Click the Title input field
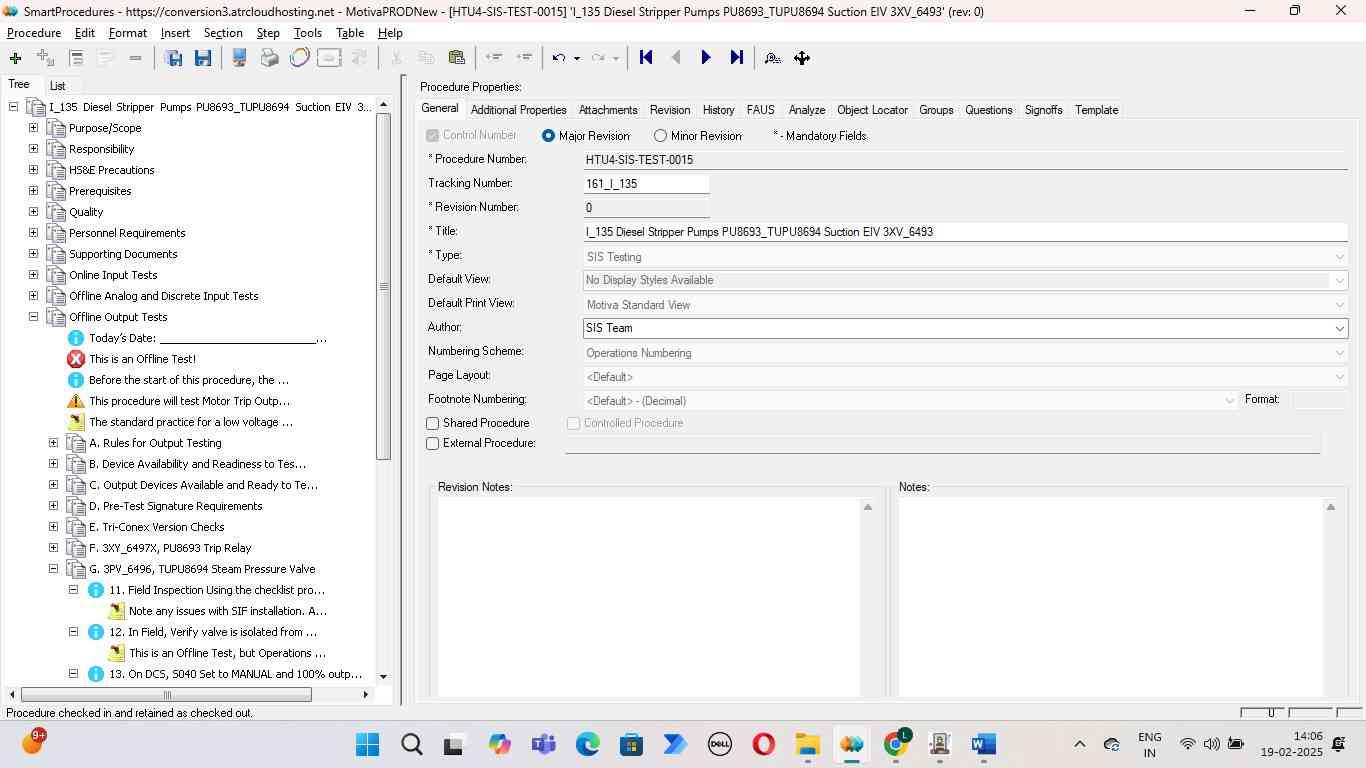 click(x=965, y=232)
